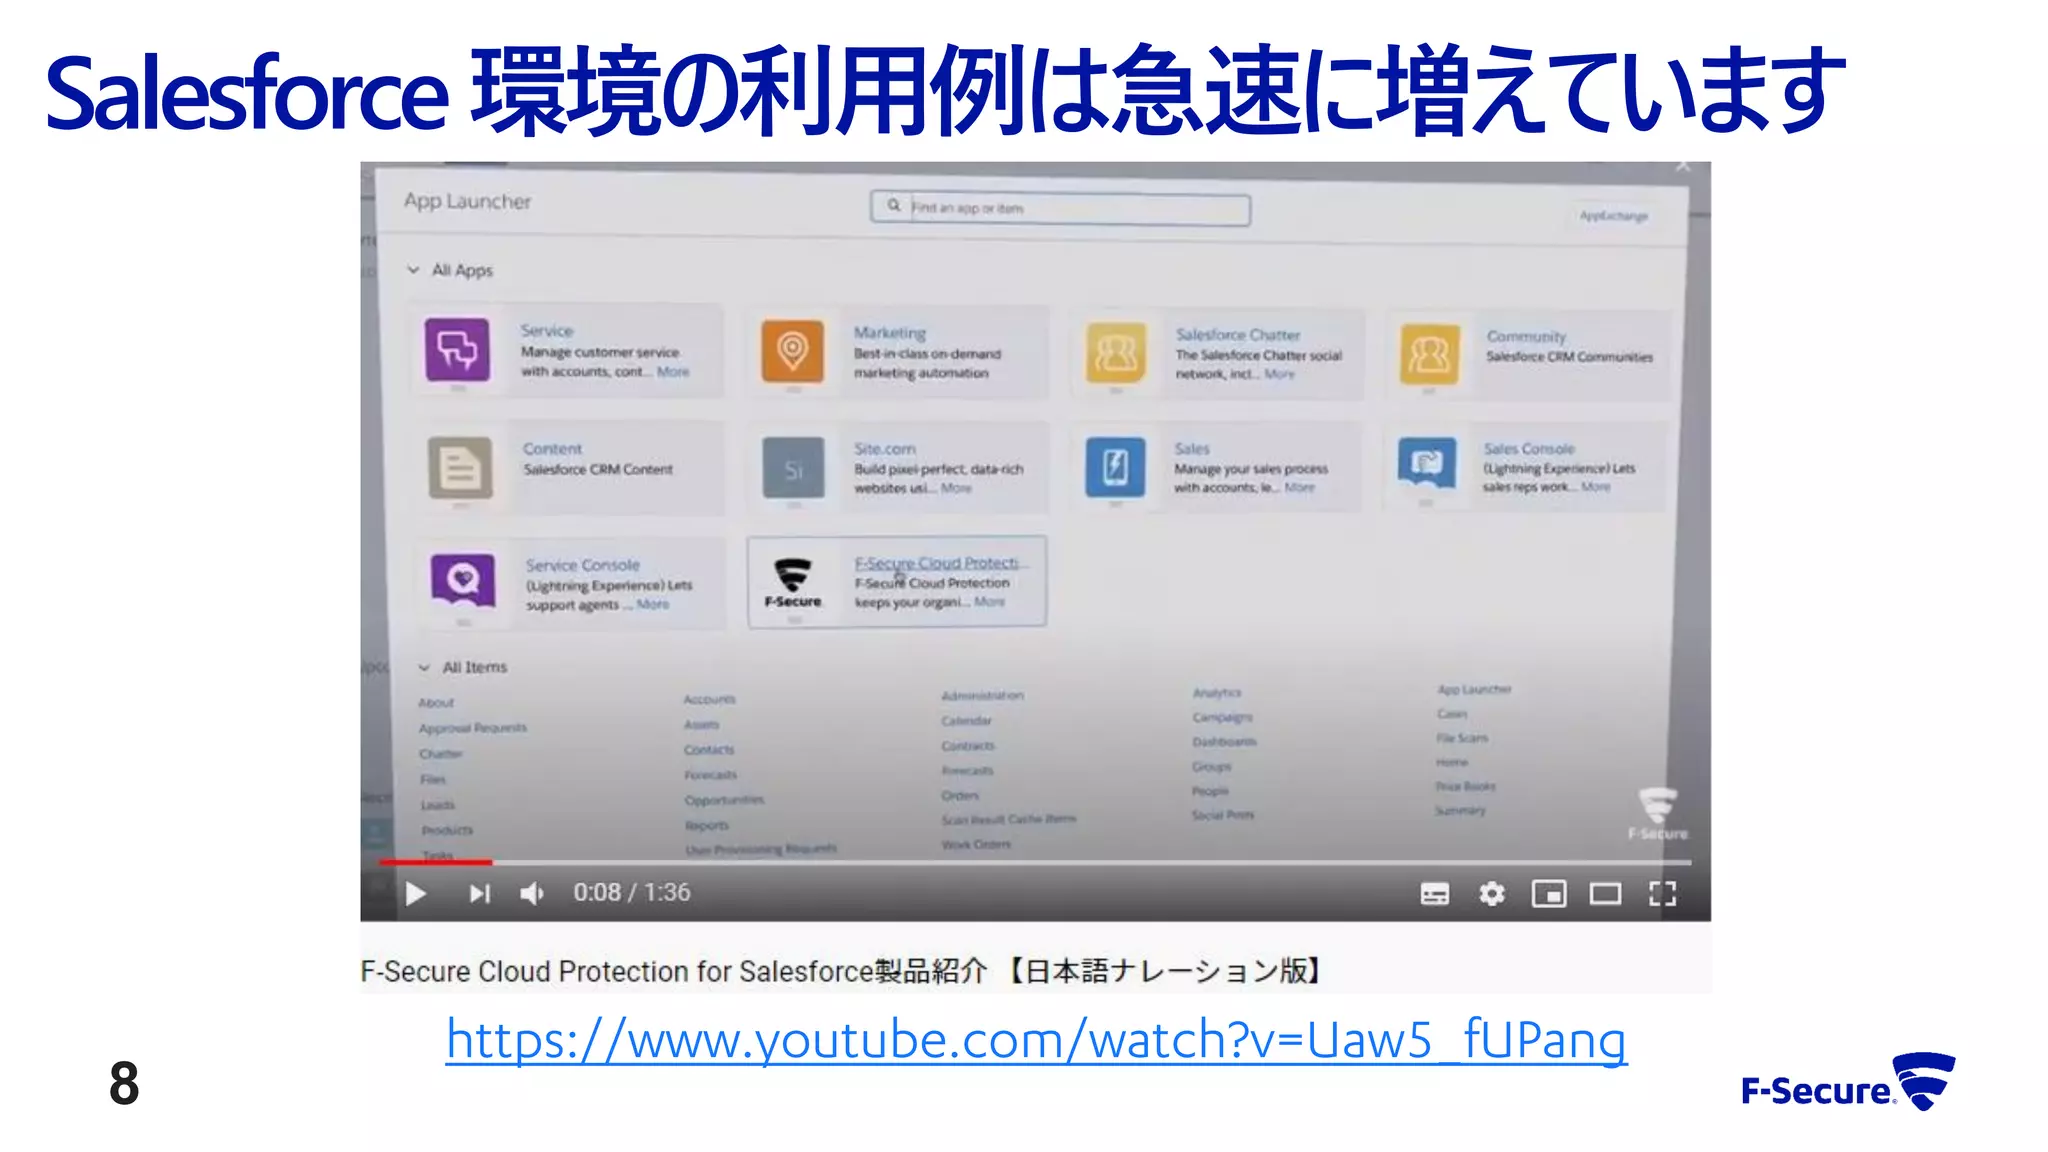2048x1152 pixels.
Task: Open the AppExchange link
Action: pos(1613,216)
